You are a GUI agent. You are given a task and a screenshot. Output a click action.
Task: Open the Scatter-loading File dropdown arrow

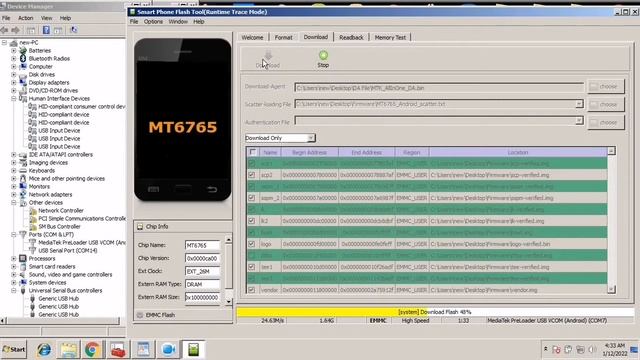[579, 104]
